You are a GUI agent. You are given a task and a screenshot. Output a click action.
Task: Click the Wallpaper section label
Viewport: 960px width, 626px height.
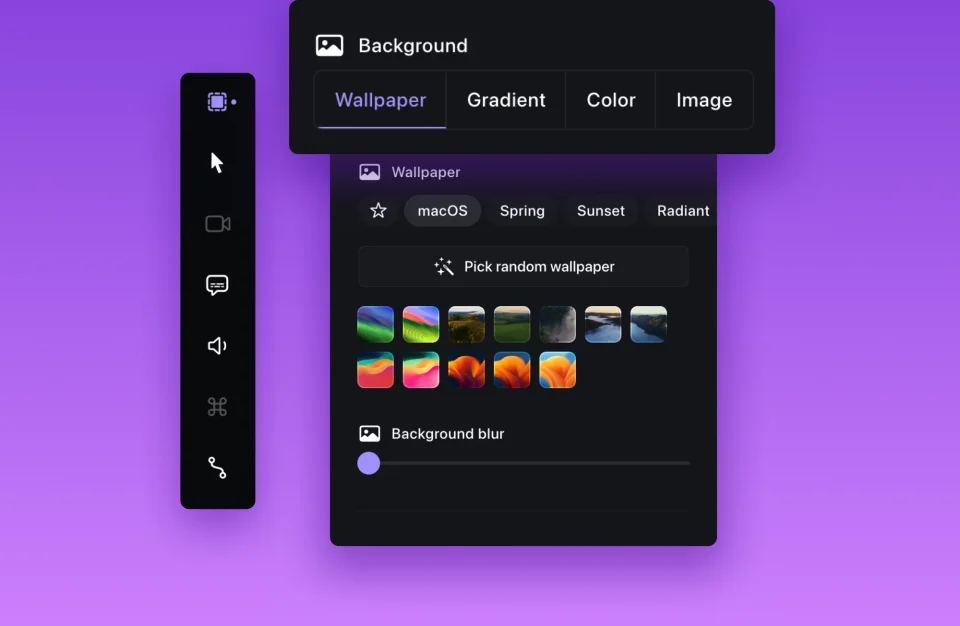pyautogui.click(x=426, y=172)
